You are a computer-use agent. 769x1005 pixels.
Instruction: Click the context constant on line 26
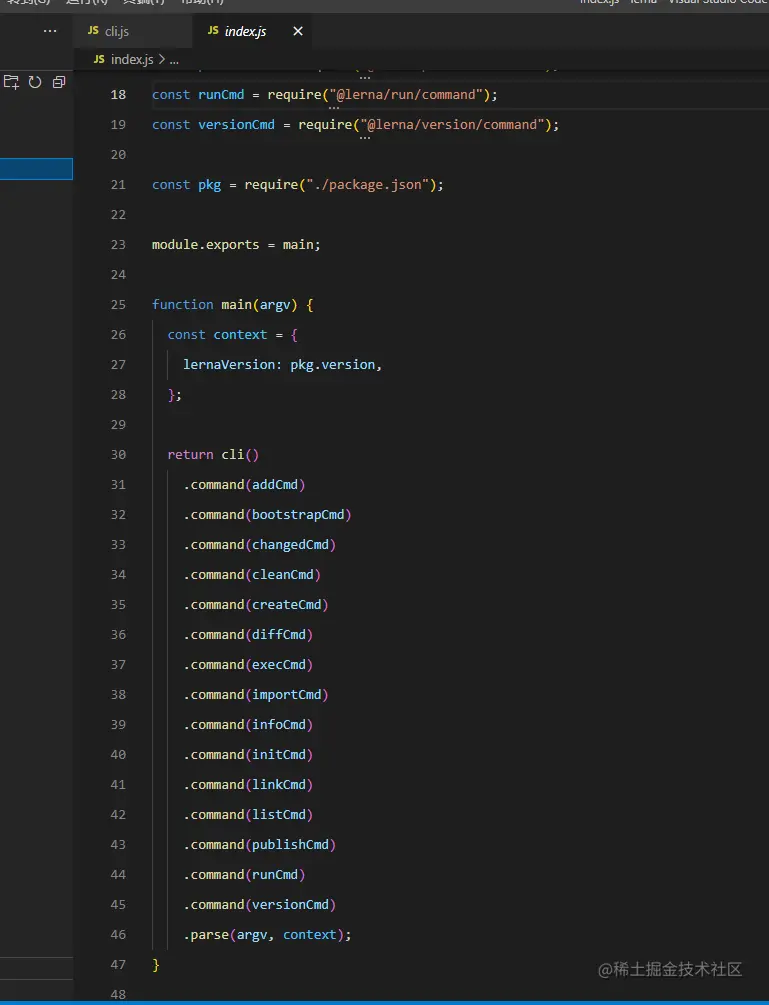pos(240,335)
